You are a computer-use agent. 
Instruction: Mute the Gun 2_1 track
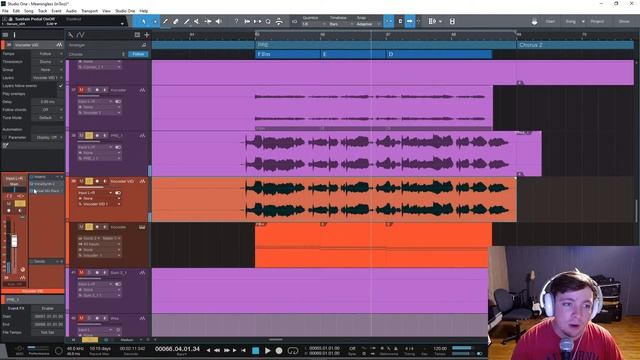(81, 273)
